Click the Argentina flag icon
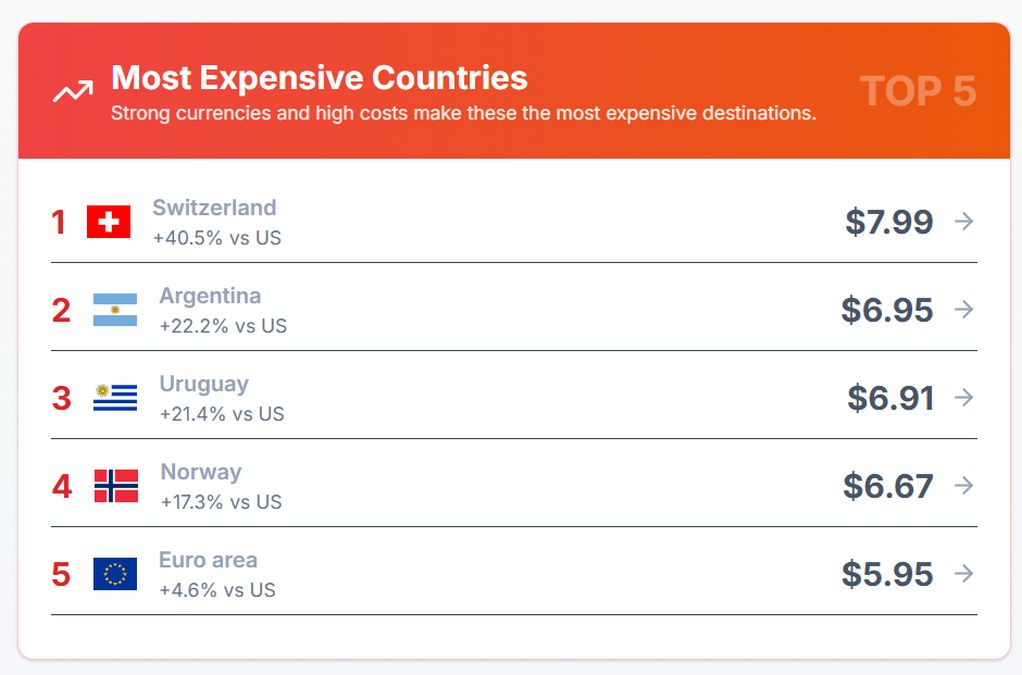Viewport: 1022px width, 675px height. 115,310
